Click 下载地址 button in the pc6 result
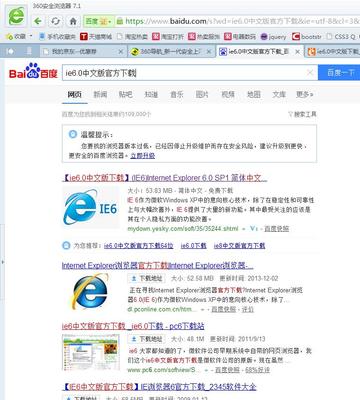 (147, 339)
